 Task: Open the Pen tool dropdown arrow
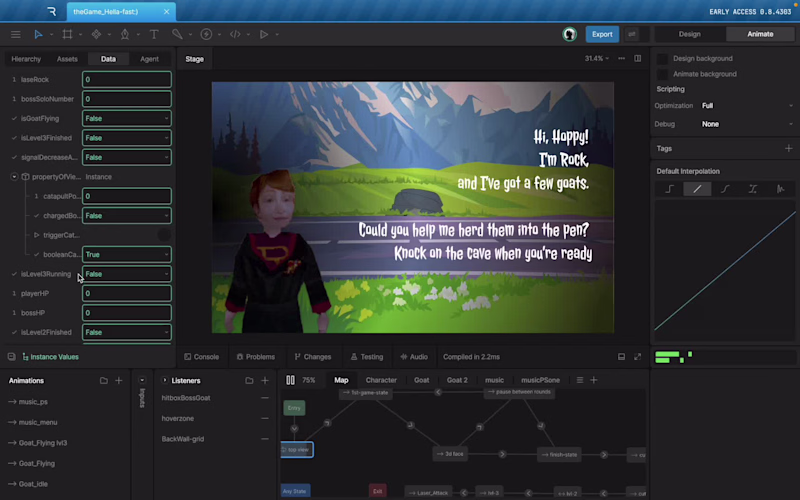coord(138,35)
